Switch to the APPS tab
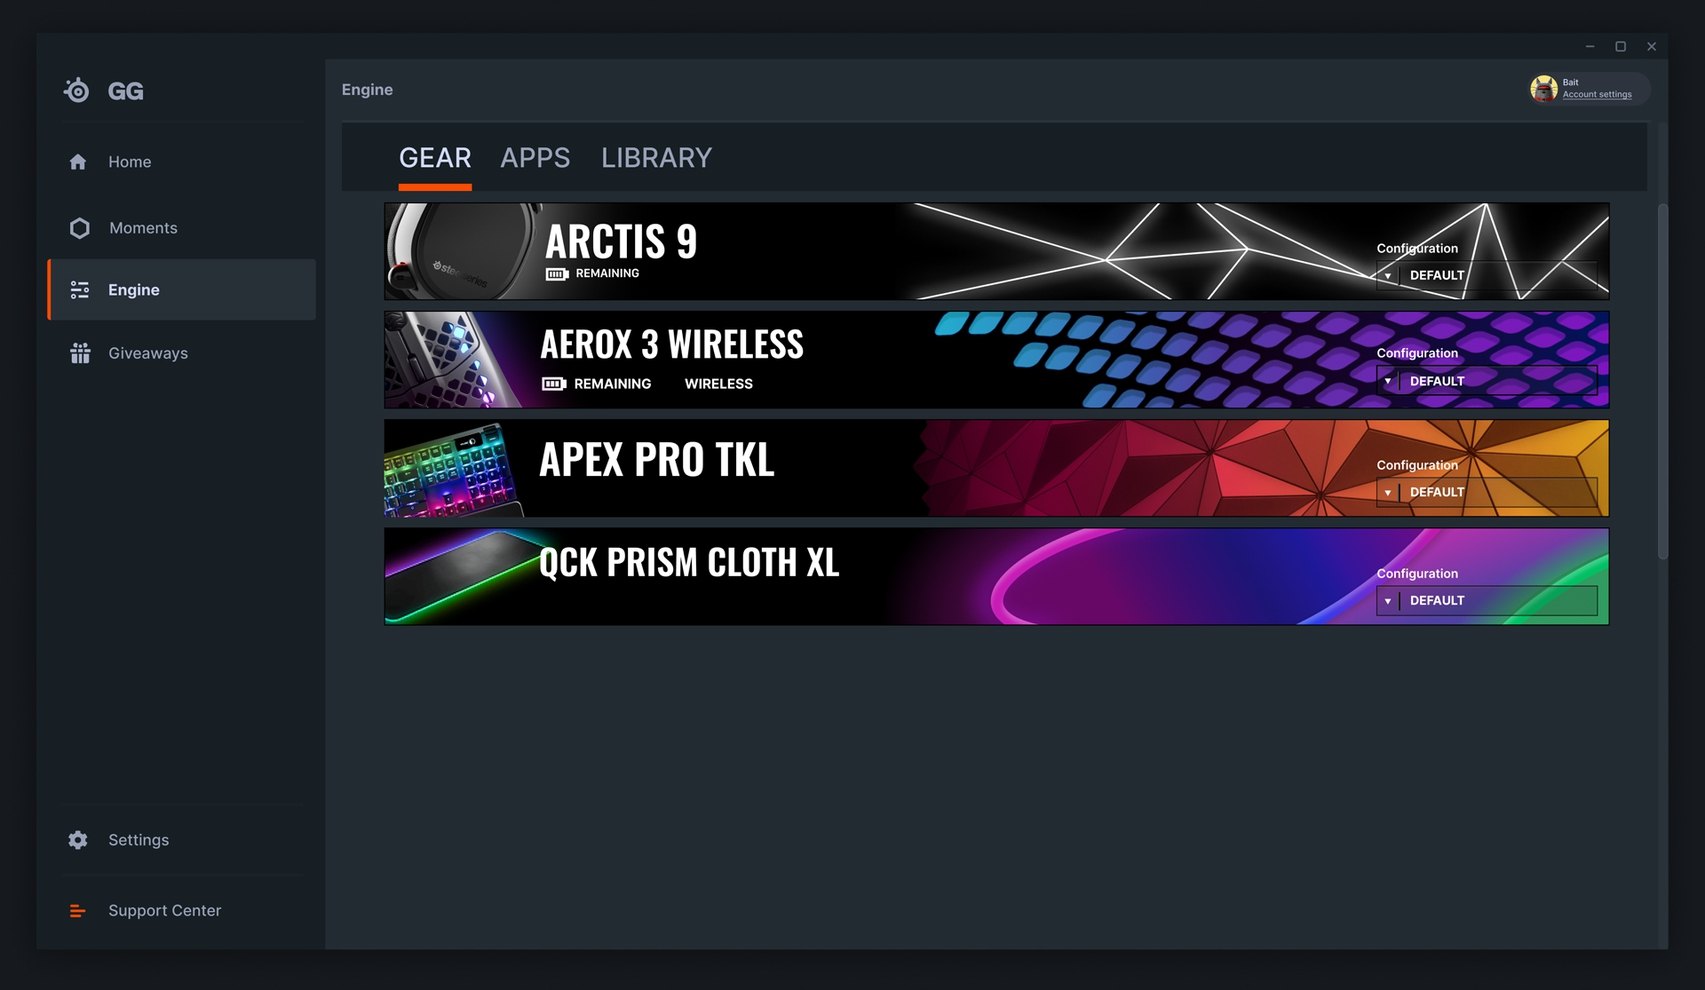Viewport: 1705px width, 990px height. tap(535, 158)
